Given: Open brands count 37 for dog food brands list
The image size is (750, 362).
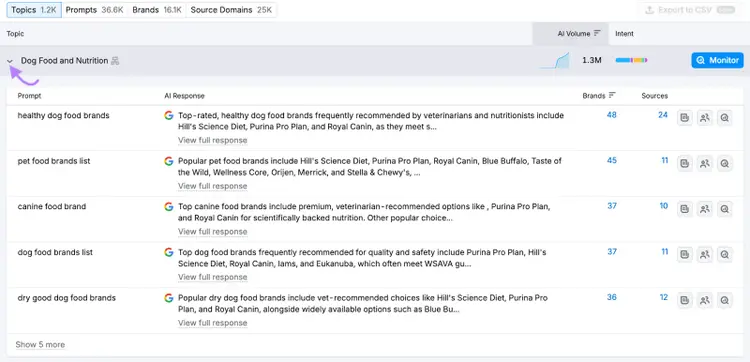Looking at the screenshot, I should pos(612,252).
